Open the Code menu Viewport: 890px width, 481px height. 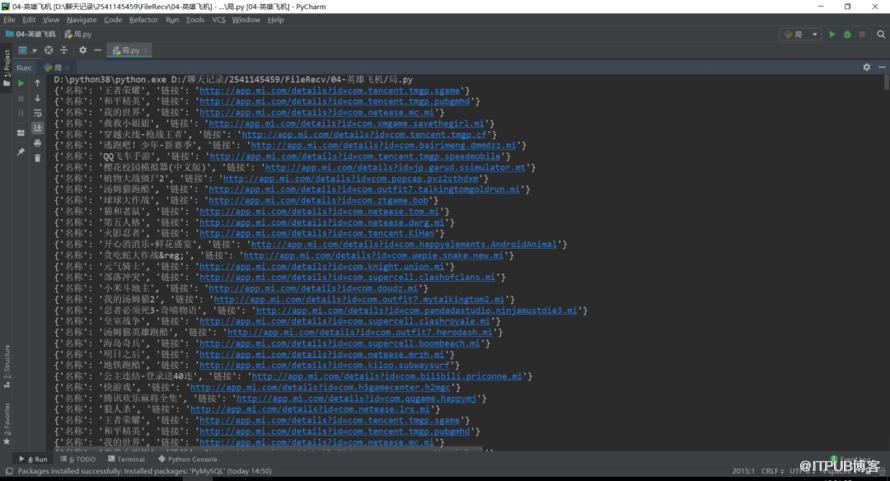[x=113, y=20]
